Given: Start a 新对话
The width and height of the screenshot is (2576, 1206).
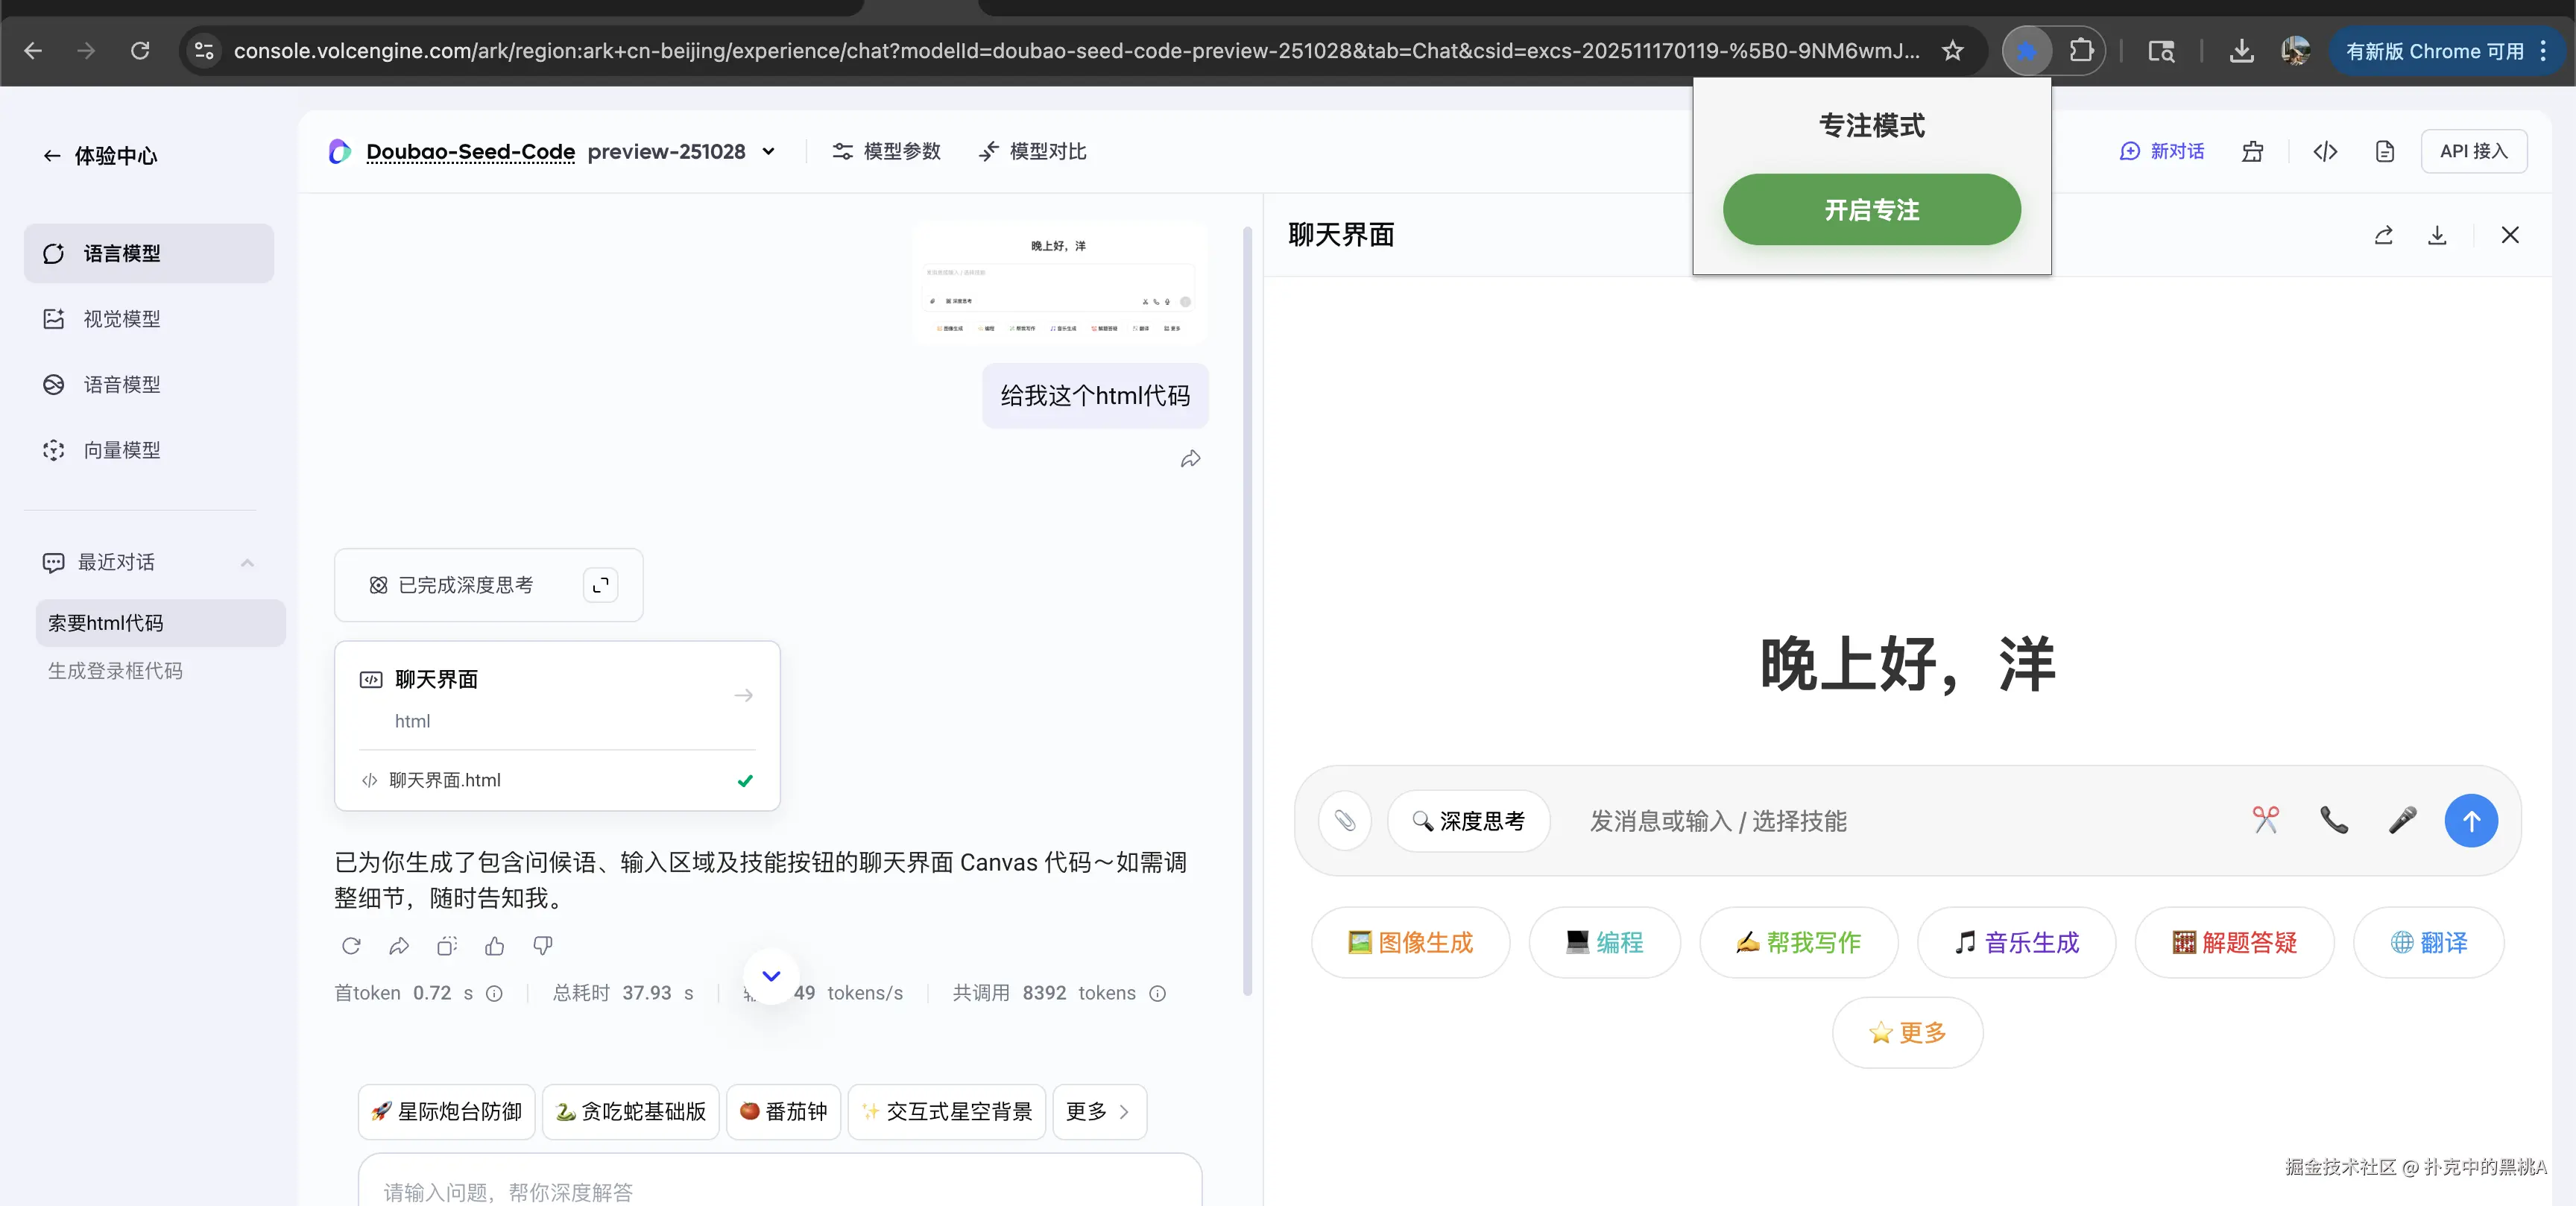Looking at the screenshot, I should (x=2162, y=151).
